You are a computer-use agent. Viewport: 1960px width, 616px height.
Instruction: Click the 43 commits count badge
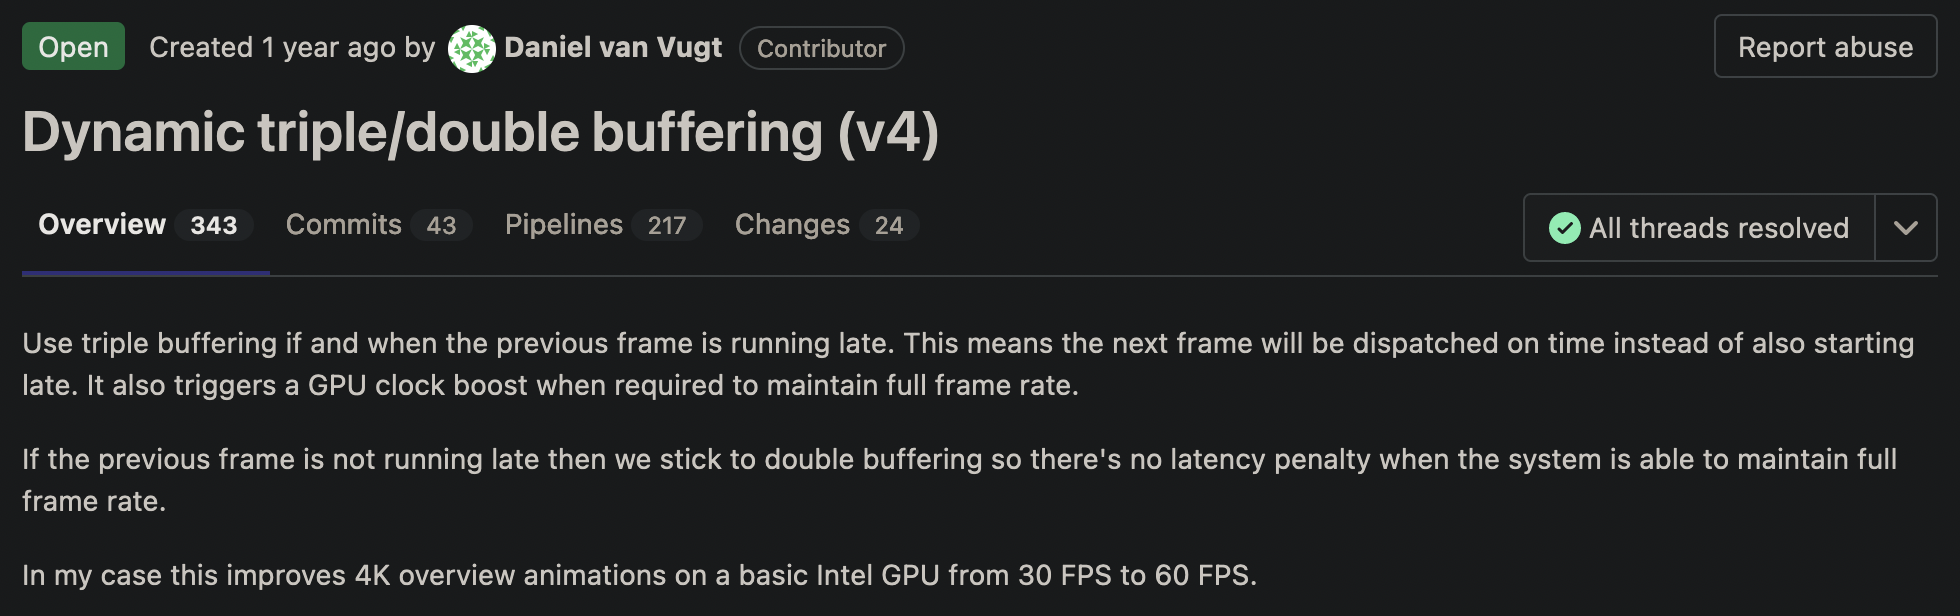(441, 226)
